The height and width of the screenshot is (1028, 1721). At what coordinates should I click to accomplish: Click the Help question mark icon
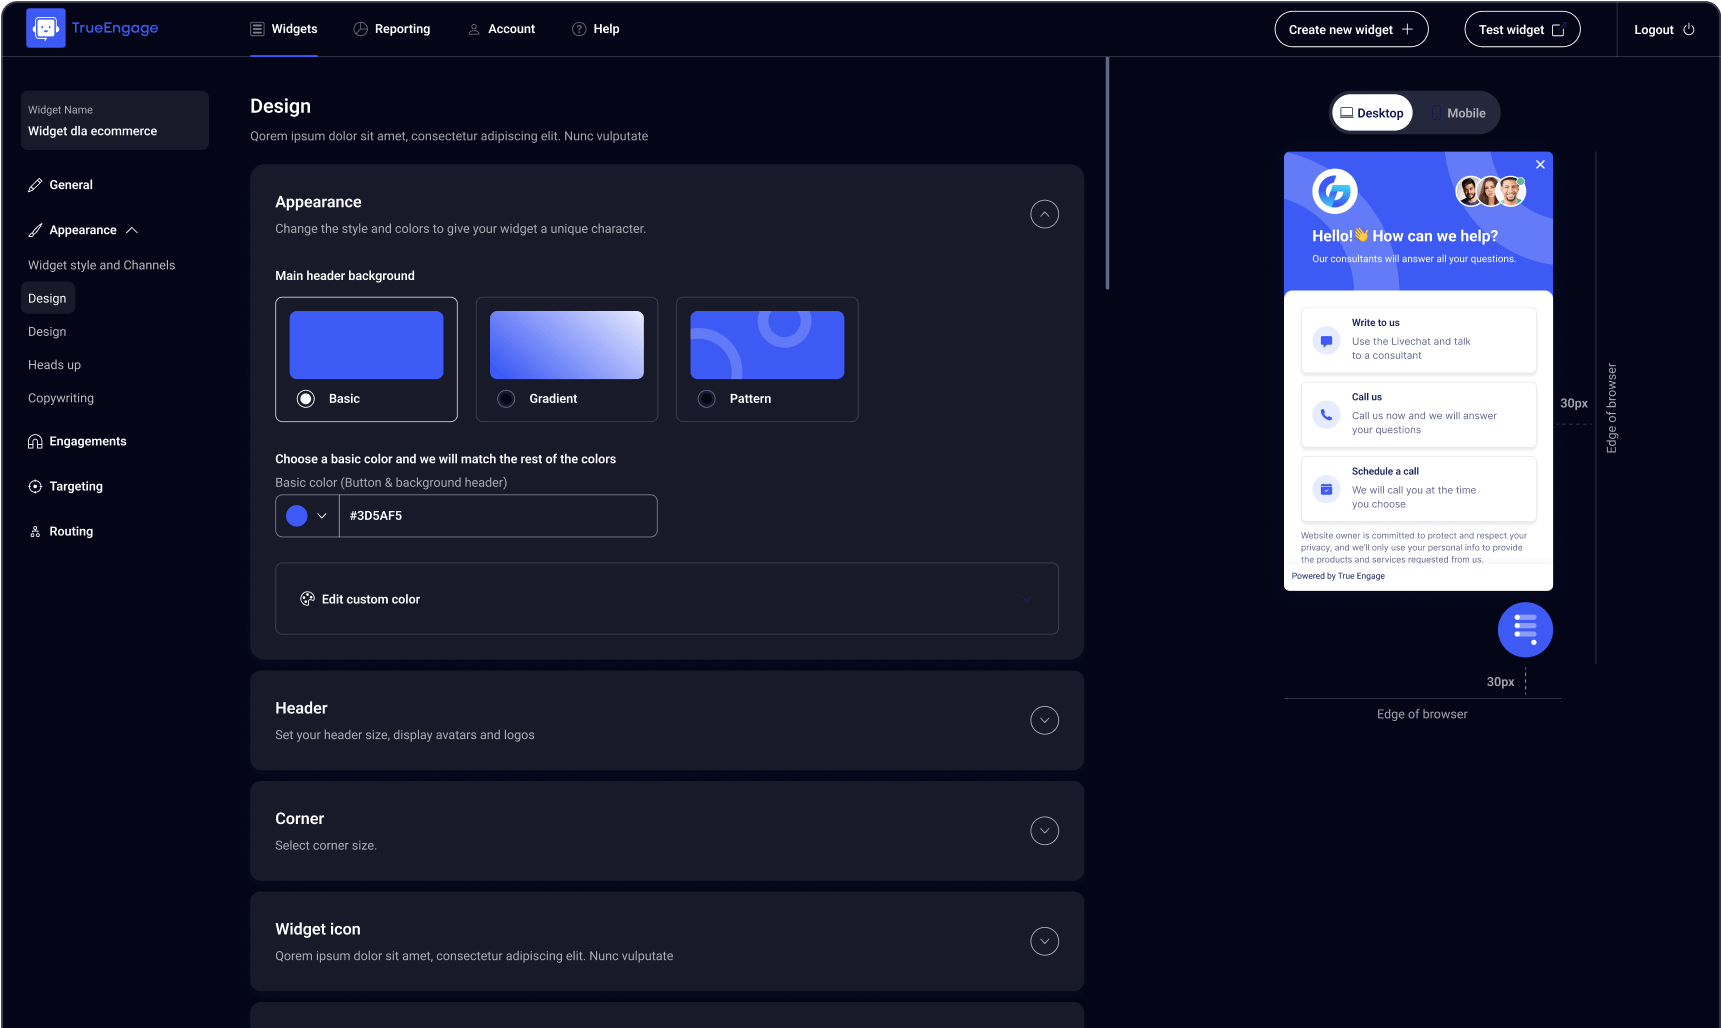[x=579, y=29]
